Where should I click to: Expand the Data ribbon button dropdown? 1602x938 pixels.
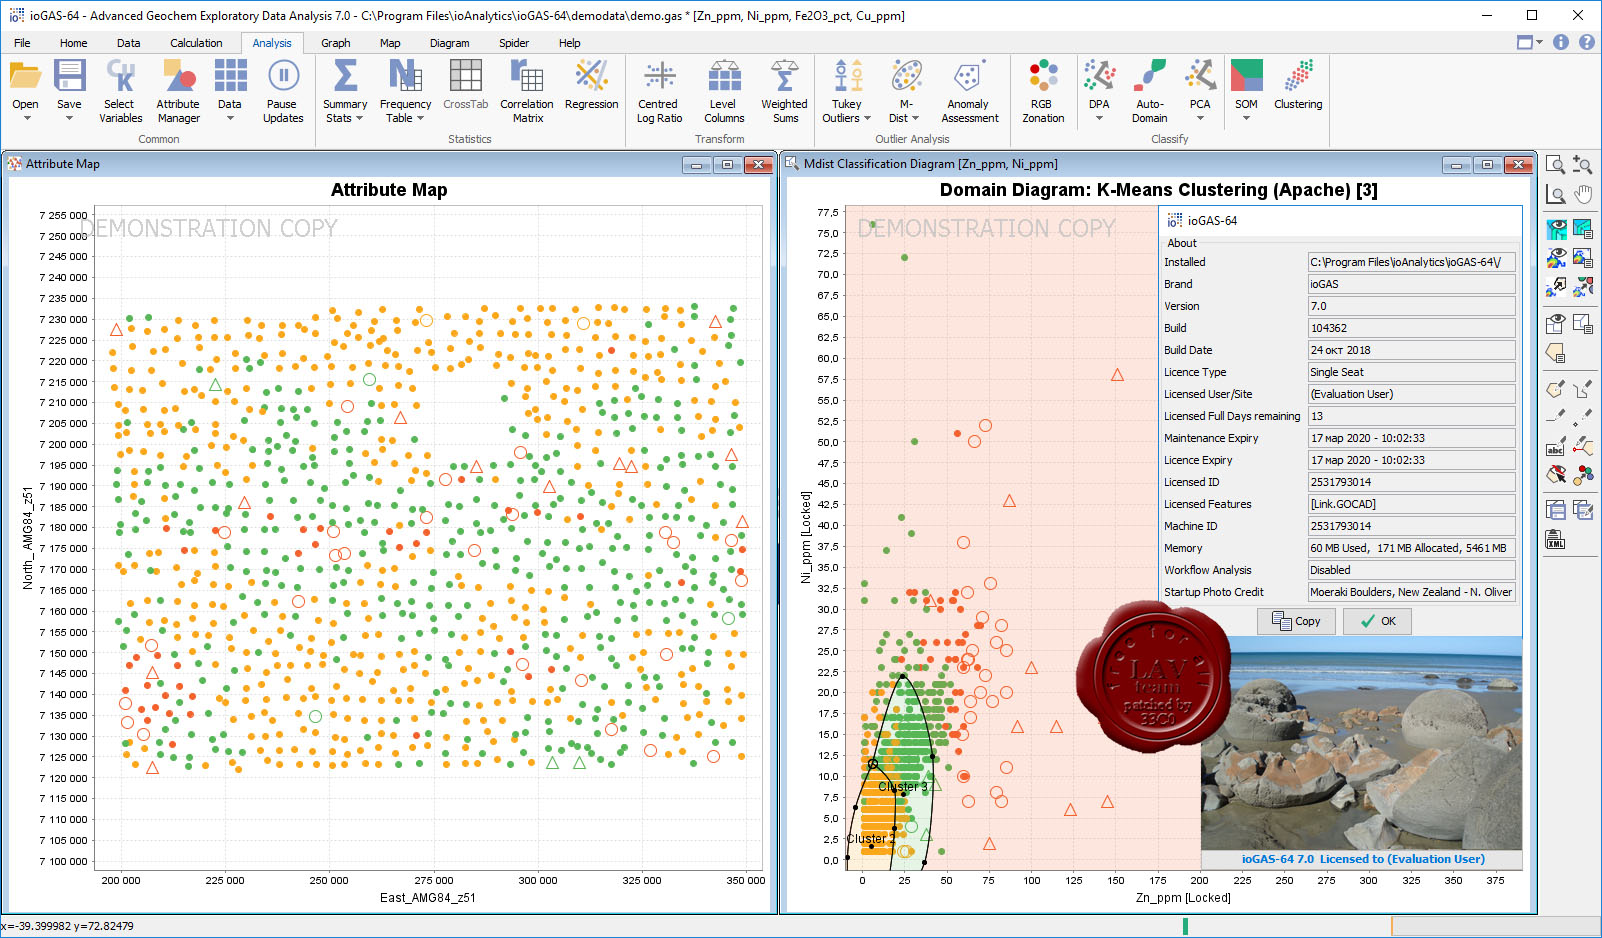coord(230,118)
